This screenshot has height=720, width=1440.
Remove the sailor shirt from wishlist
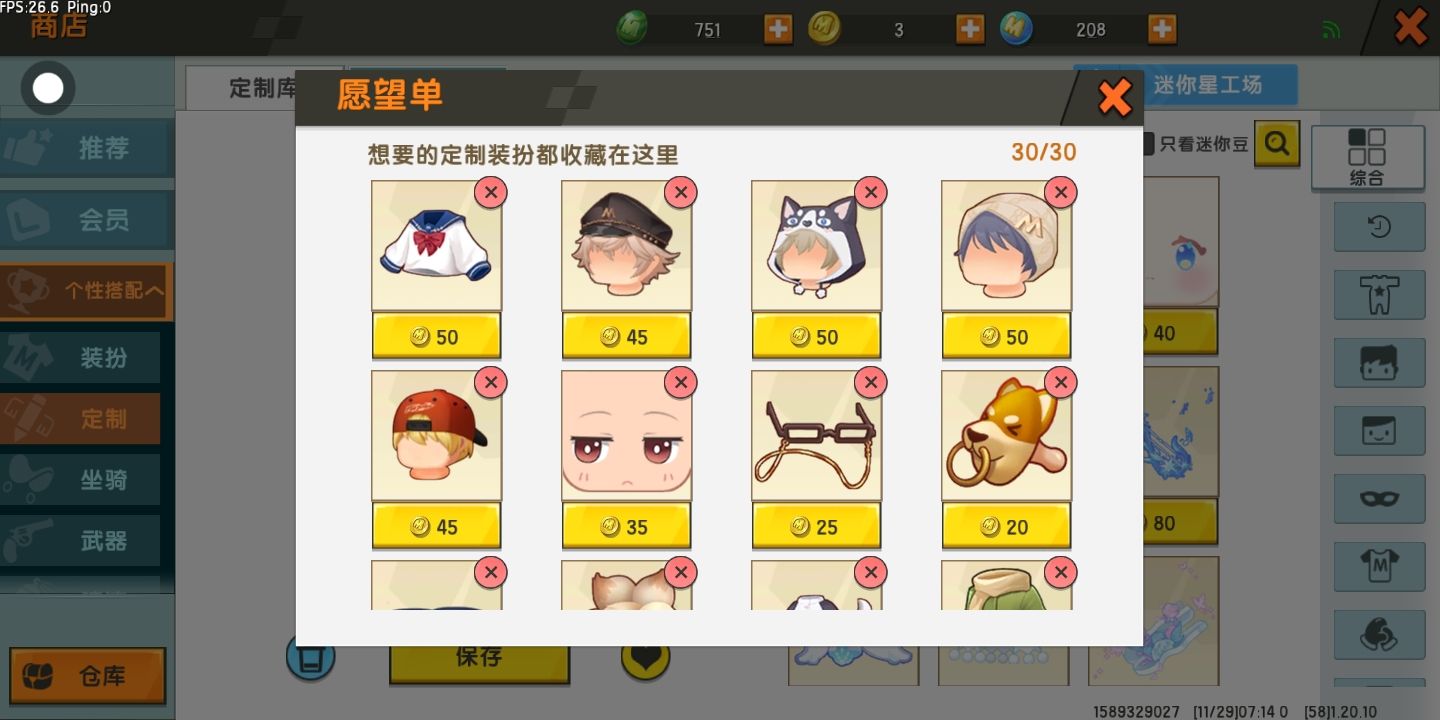[x=490, y=192]
